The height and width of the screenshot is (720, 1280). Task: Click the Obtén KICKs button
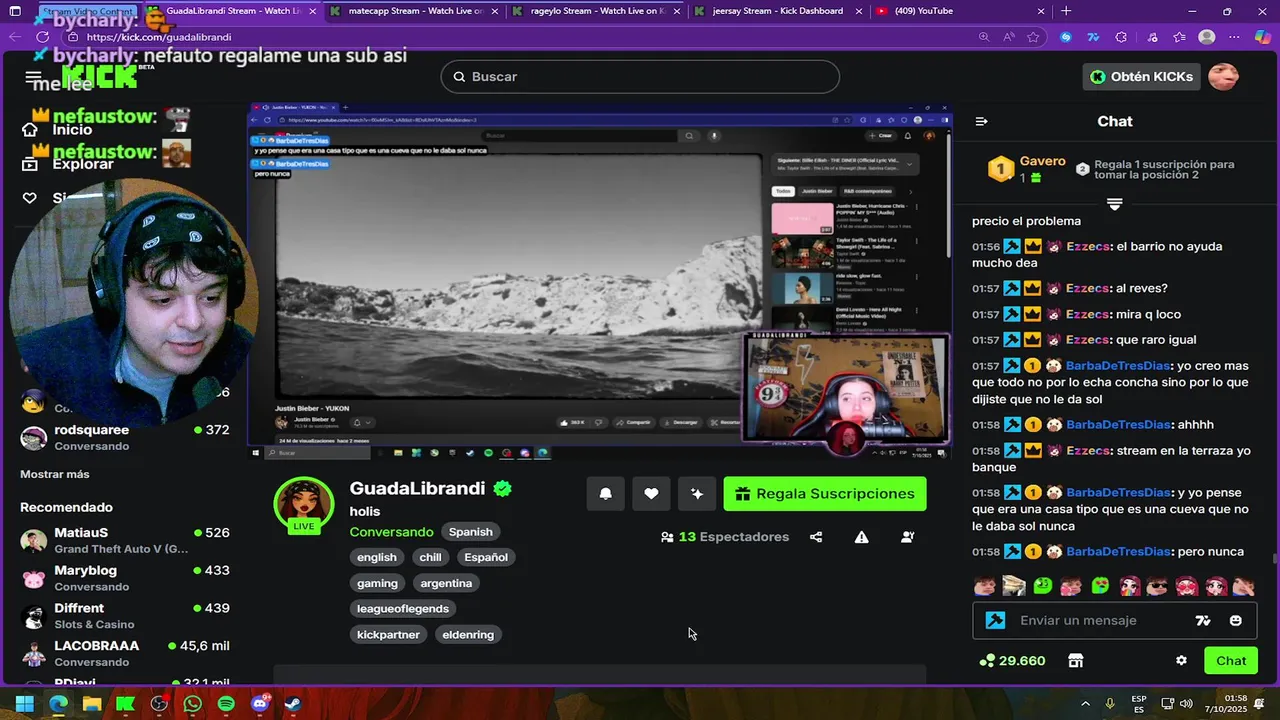pyautogui.click(x=1141, y=77)
